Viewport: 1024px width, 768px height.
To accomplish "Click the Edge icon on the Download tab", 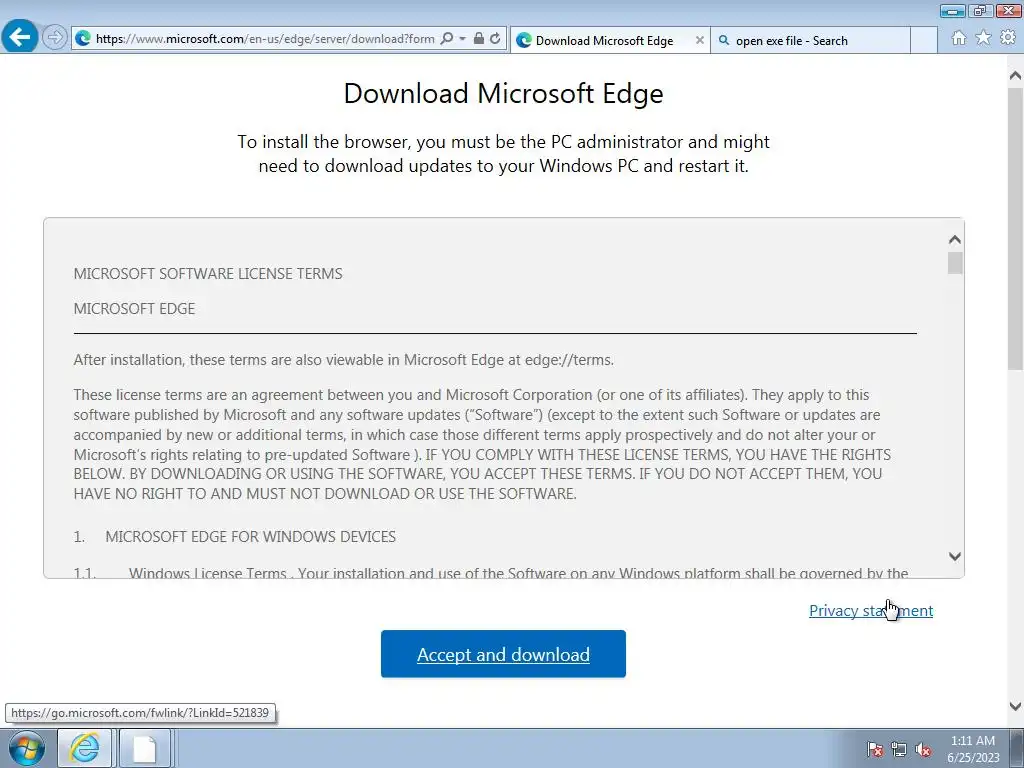I will (x=524, y=40).
